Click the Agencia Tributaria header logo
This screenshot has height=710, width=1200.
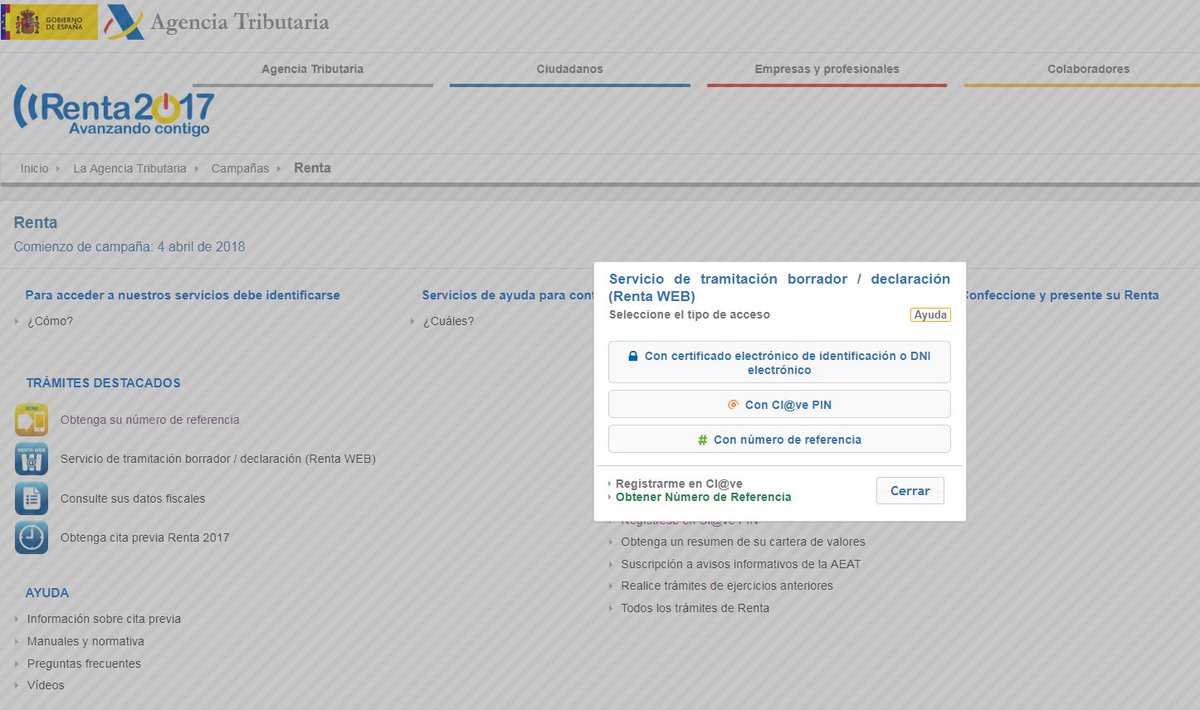click(218, 21)
